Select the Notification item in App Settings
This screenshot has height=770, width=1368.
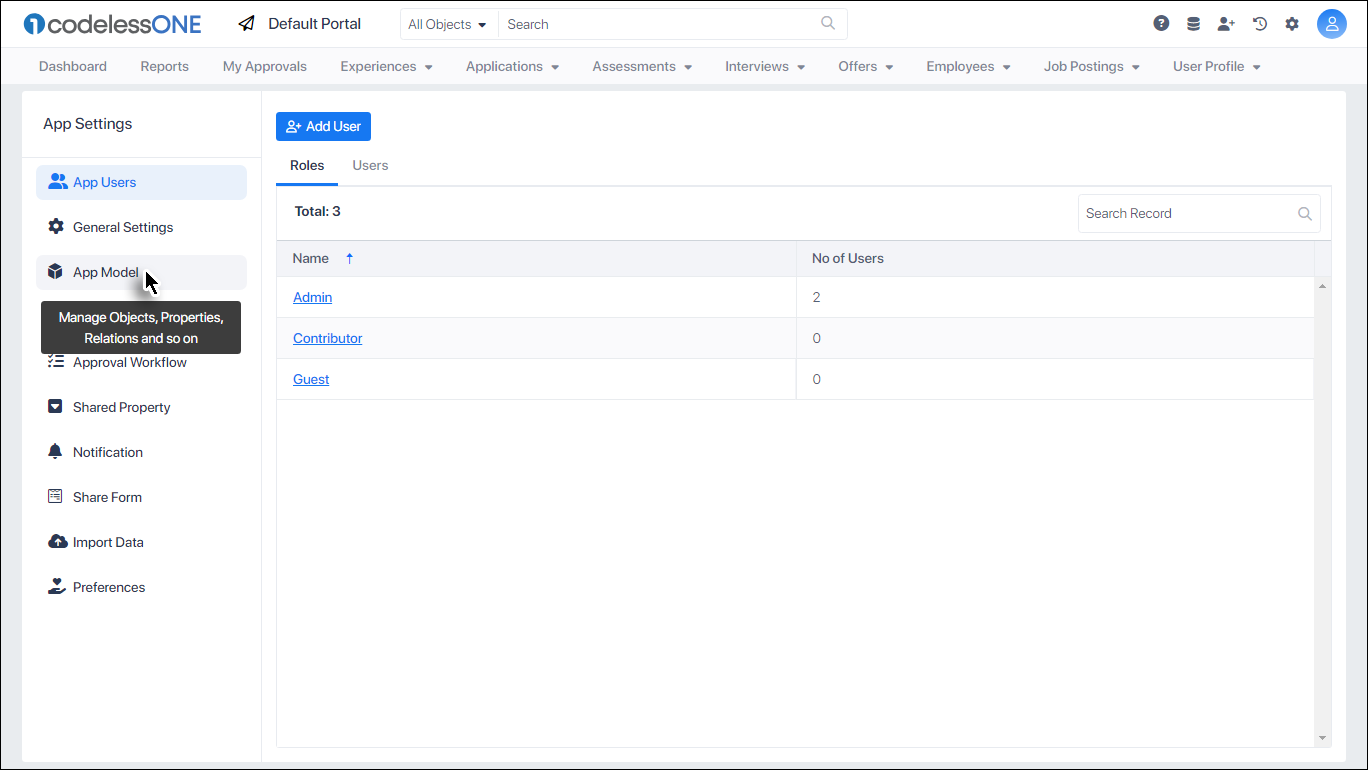click(105, 451)
